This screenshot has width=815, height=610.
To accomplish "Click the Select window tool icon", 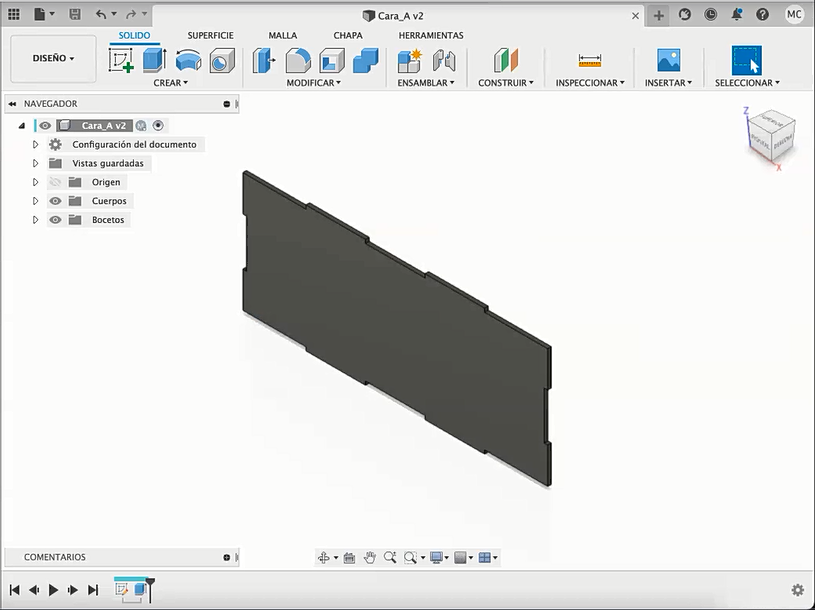I will [747, 60].
